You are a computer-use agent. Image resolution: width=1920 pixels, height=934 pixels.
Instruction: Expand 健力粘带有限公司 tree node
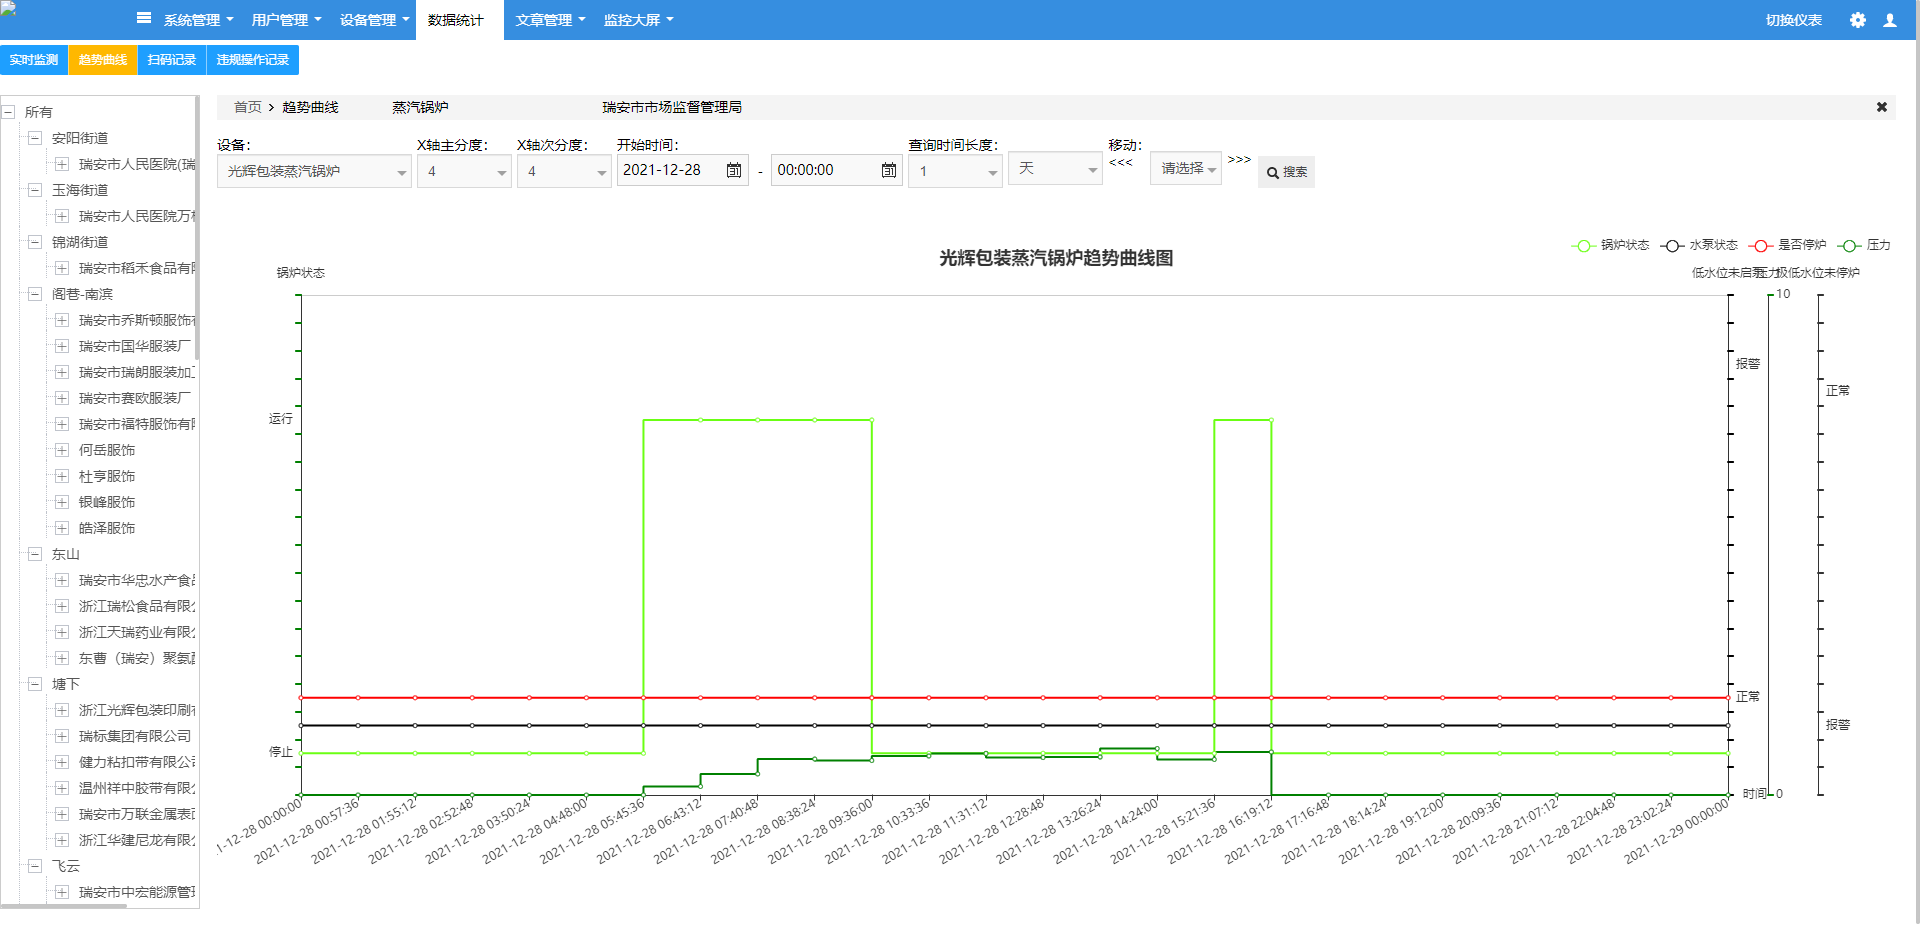click(x=62, y=762)
